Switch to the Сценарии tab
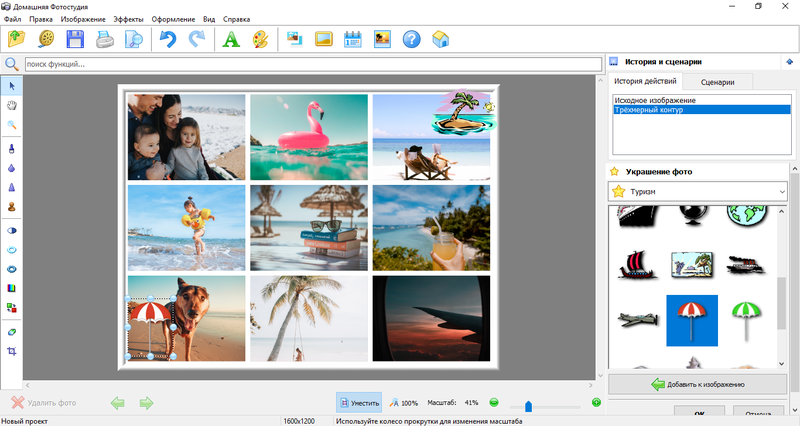Screen dimensions: 800x426 [718, 82]
